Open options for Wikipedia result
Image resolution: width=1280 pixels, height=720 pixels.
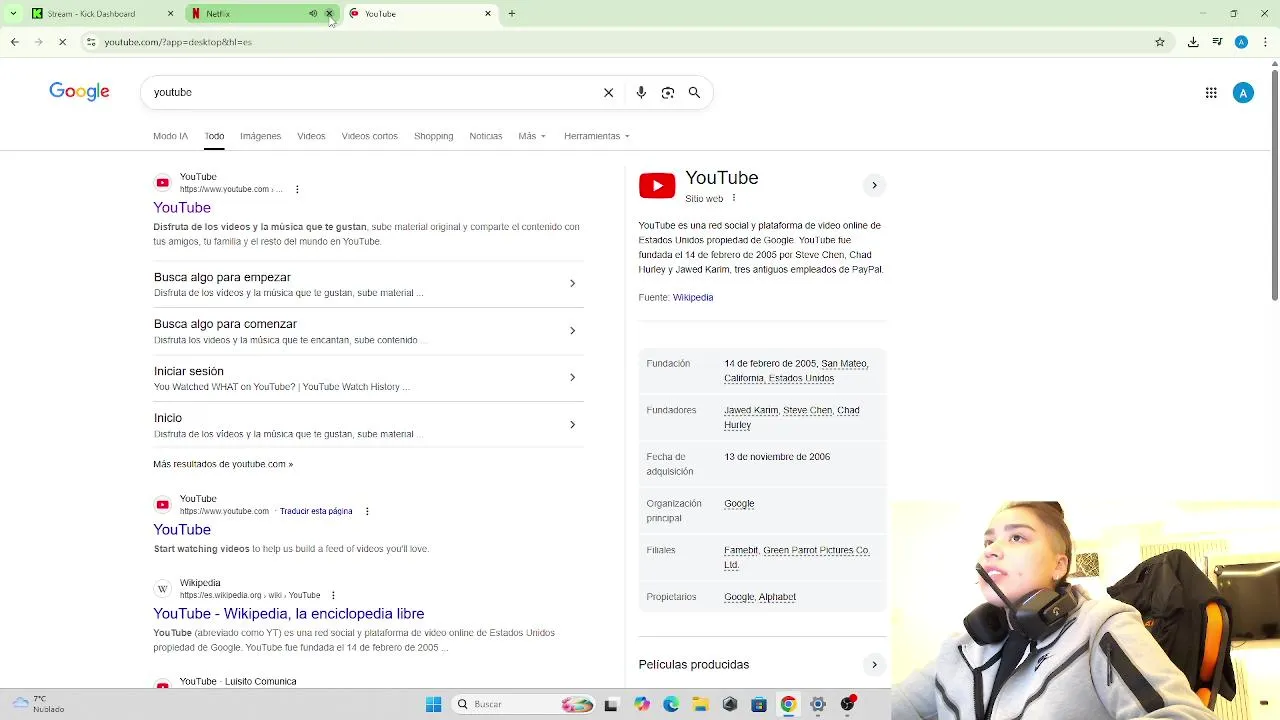click(333, 595)
